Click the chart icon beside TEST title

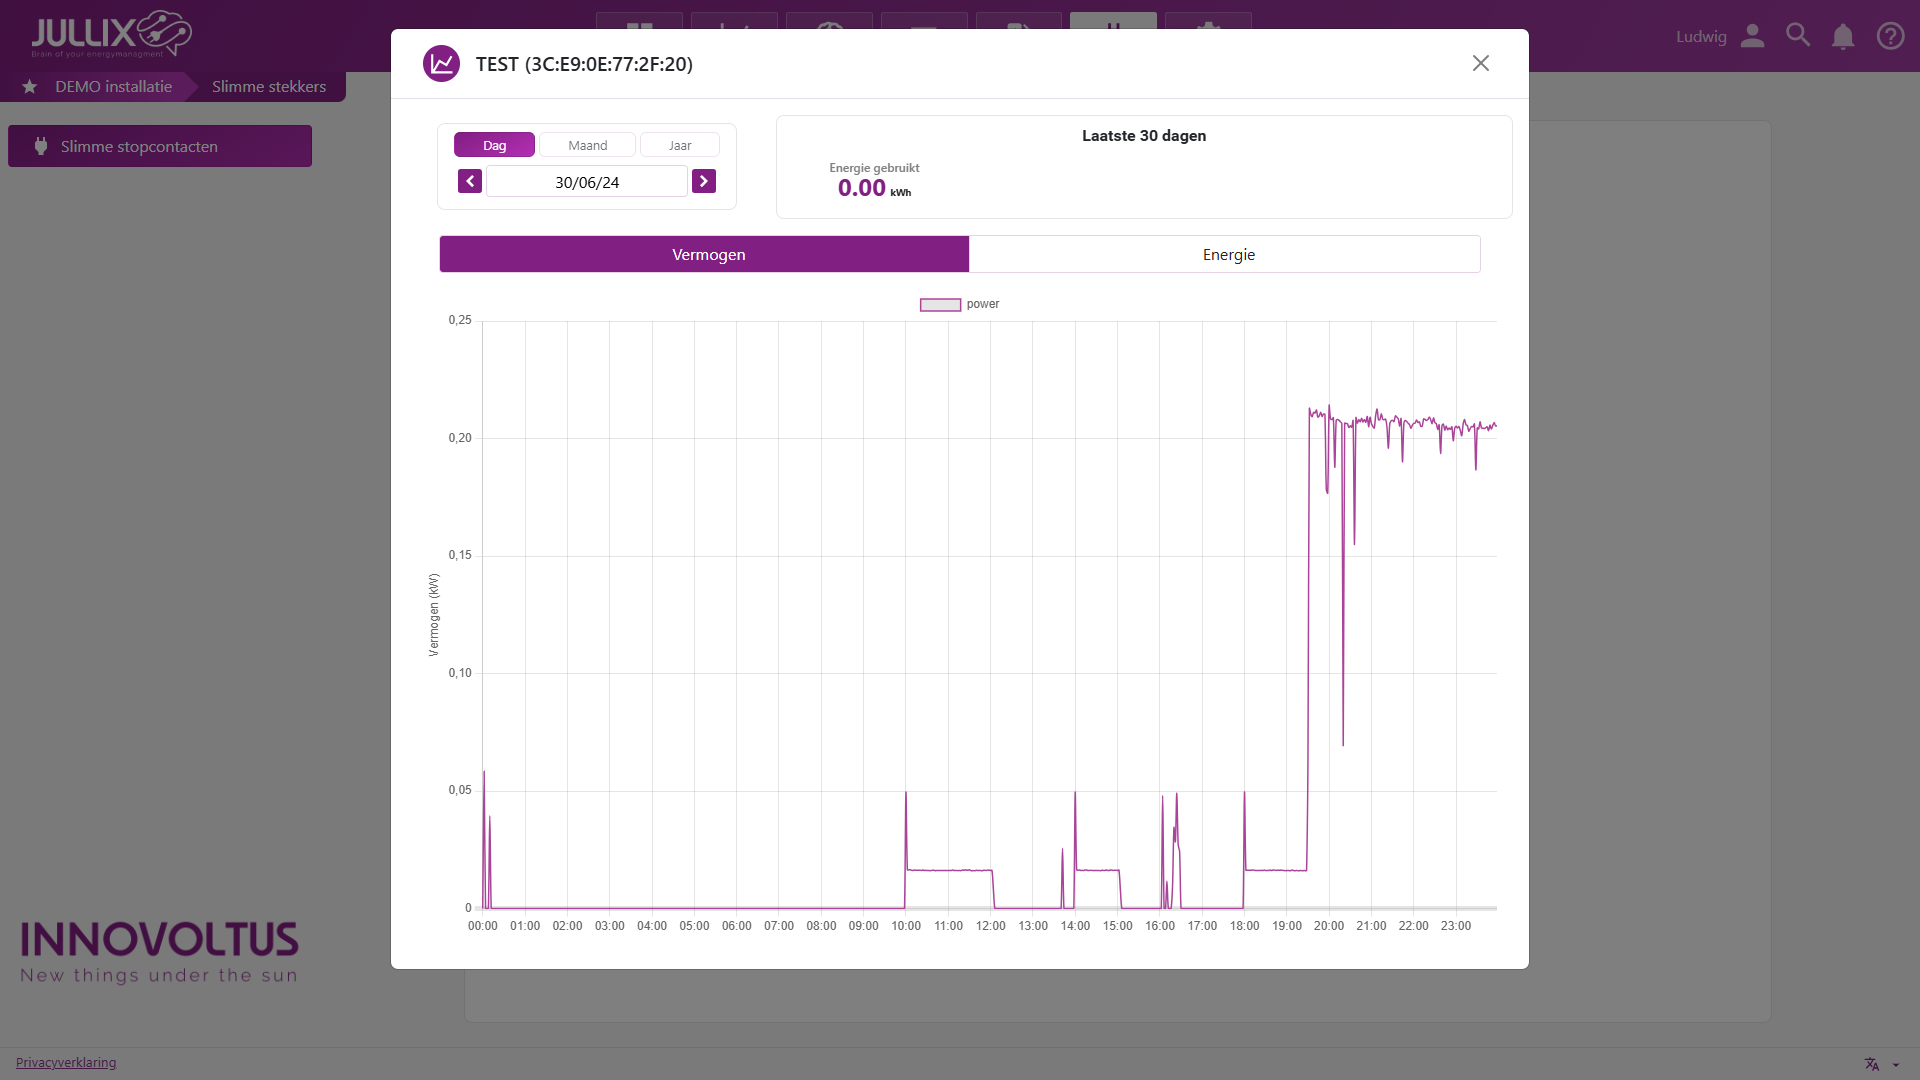(x=441, y=64)
